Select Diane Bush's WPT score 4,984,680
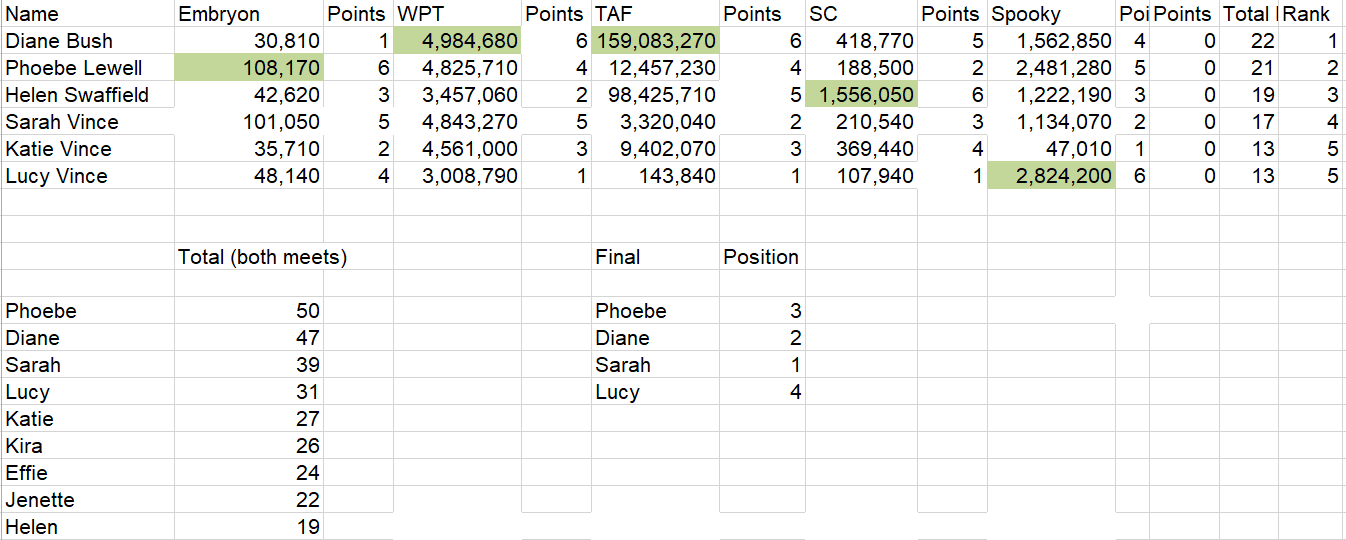The height and width of the screenshot is (540, 1346). [458, 41]
